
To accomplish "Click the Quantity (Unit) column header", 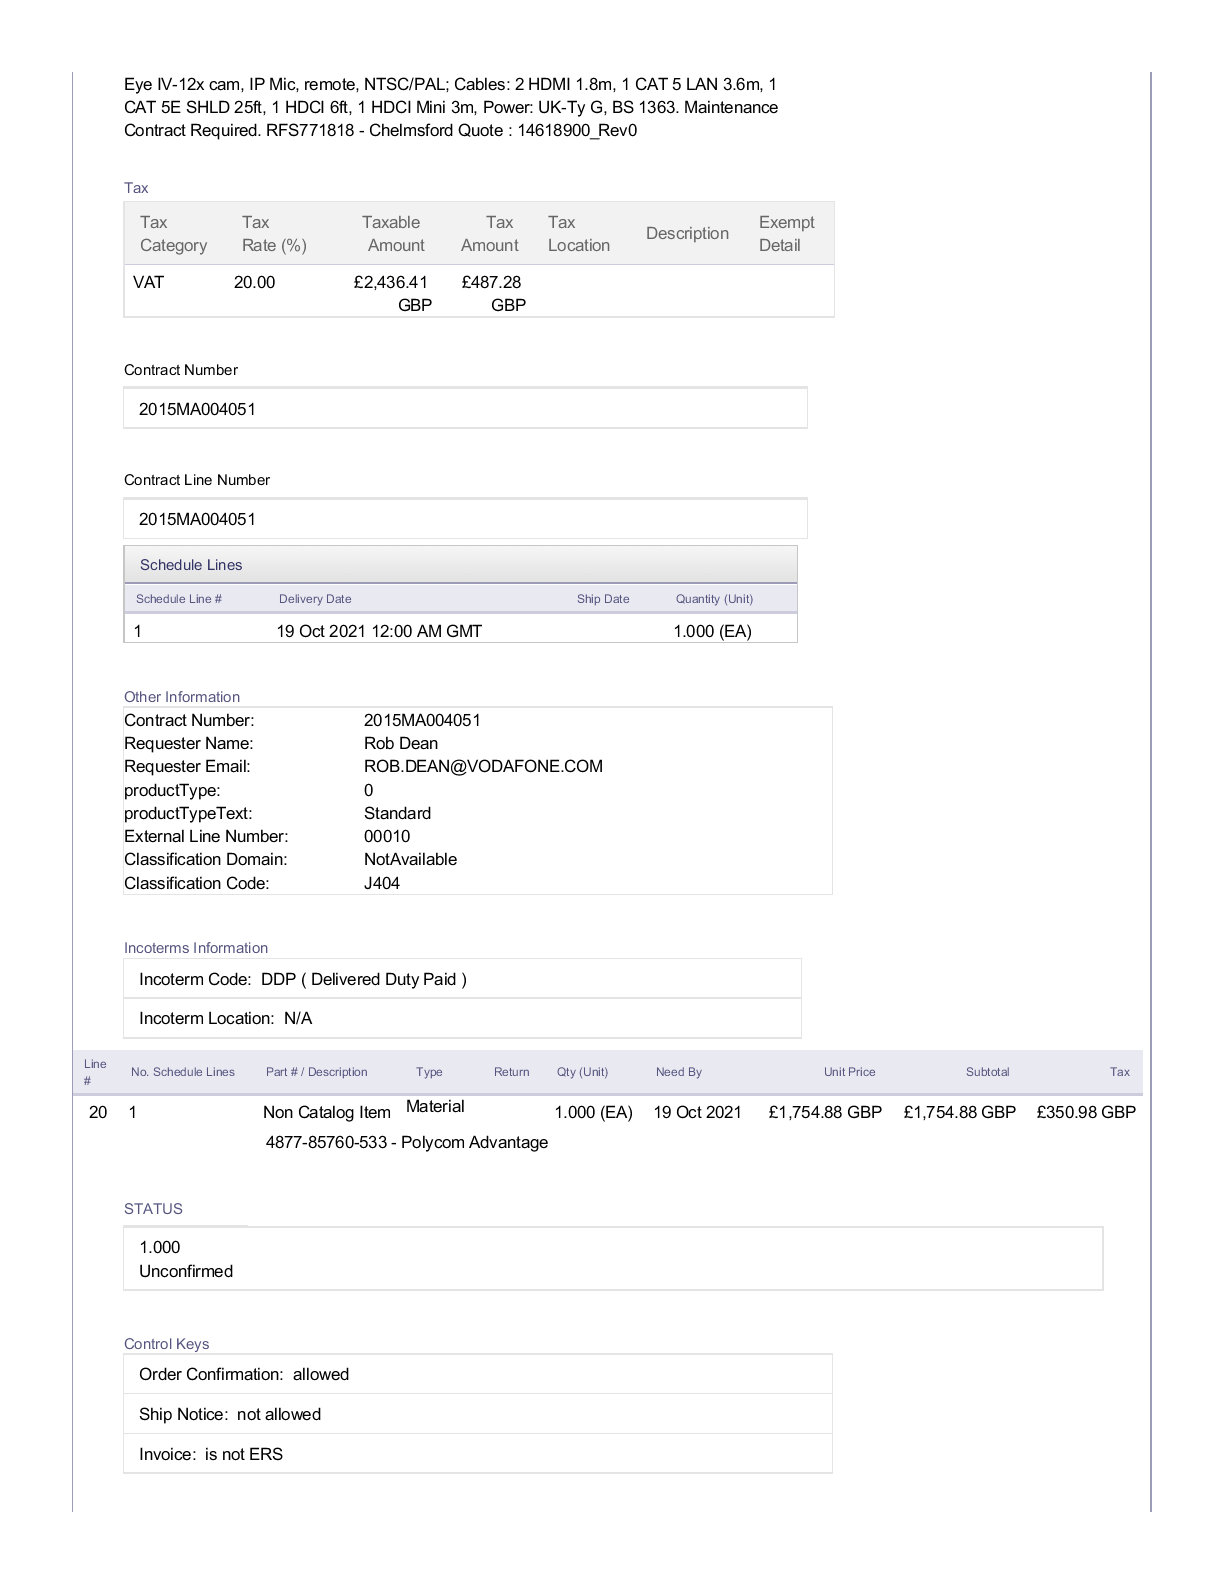I will coord(714,599).
